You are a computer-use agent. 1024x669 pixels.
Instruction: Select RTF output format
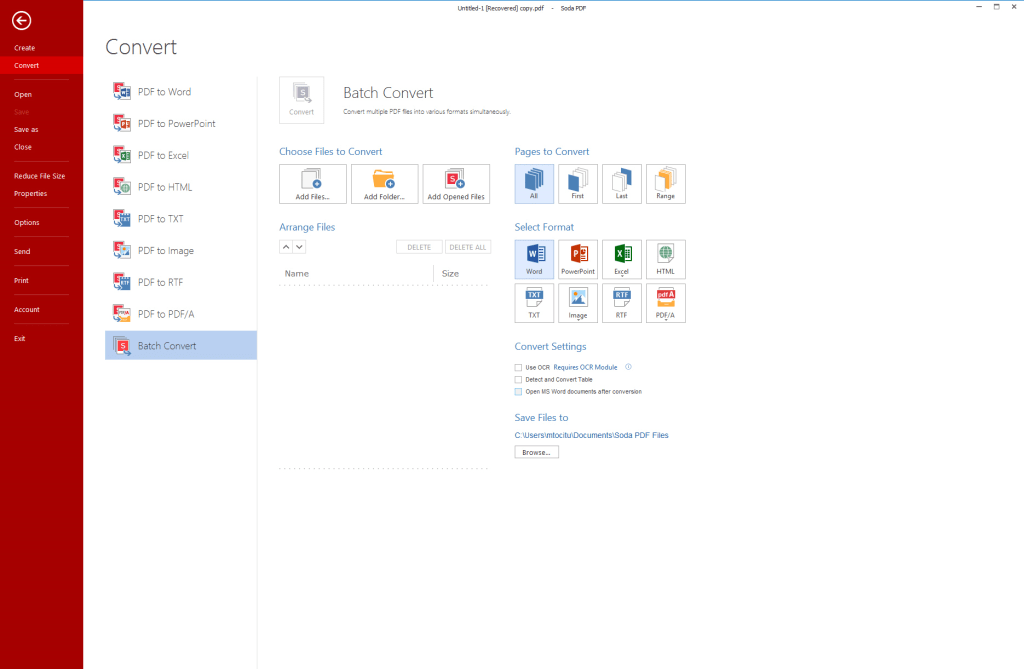[x=622, y=303]
